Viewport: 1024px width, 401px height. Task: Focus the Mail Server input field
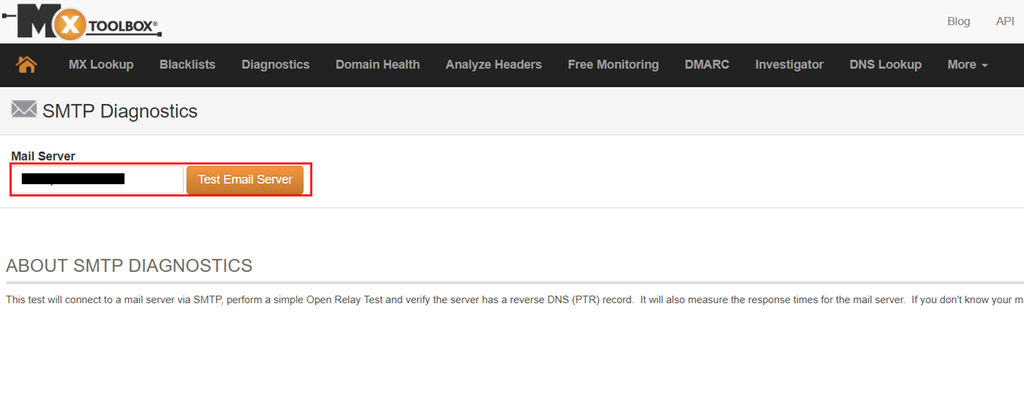tap(98, 180)
